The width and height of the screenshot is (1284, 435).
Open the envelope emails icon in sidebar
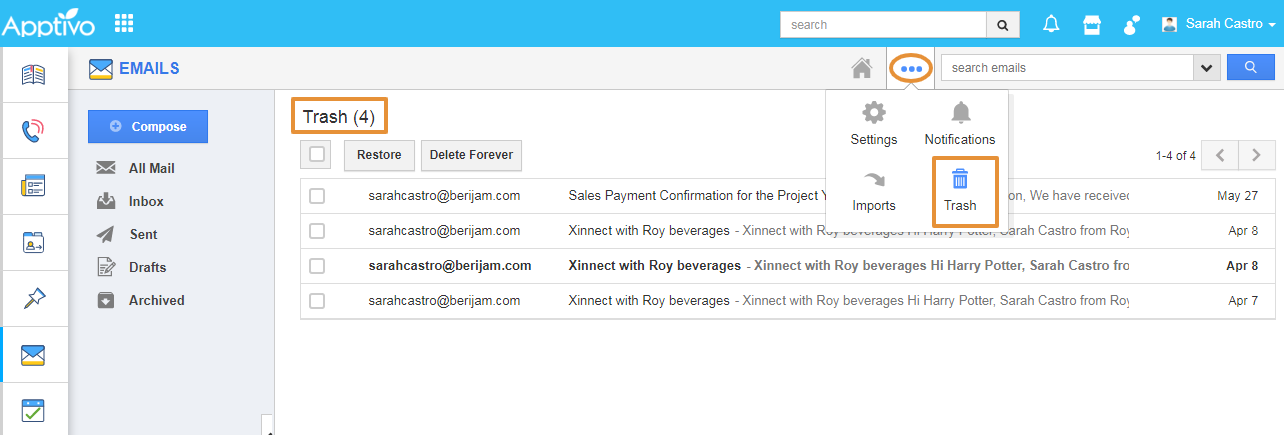[34, 354]
